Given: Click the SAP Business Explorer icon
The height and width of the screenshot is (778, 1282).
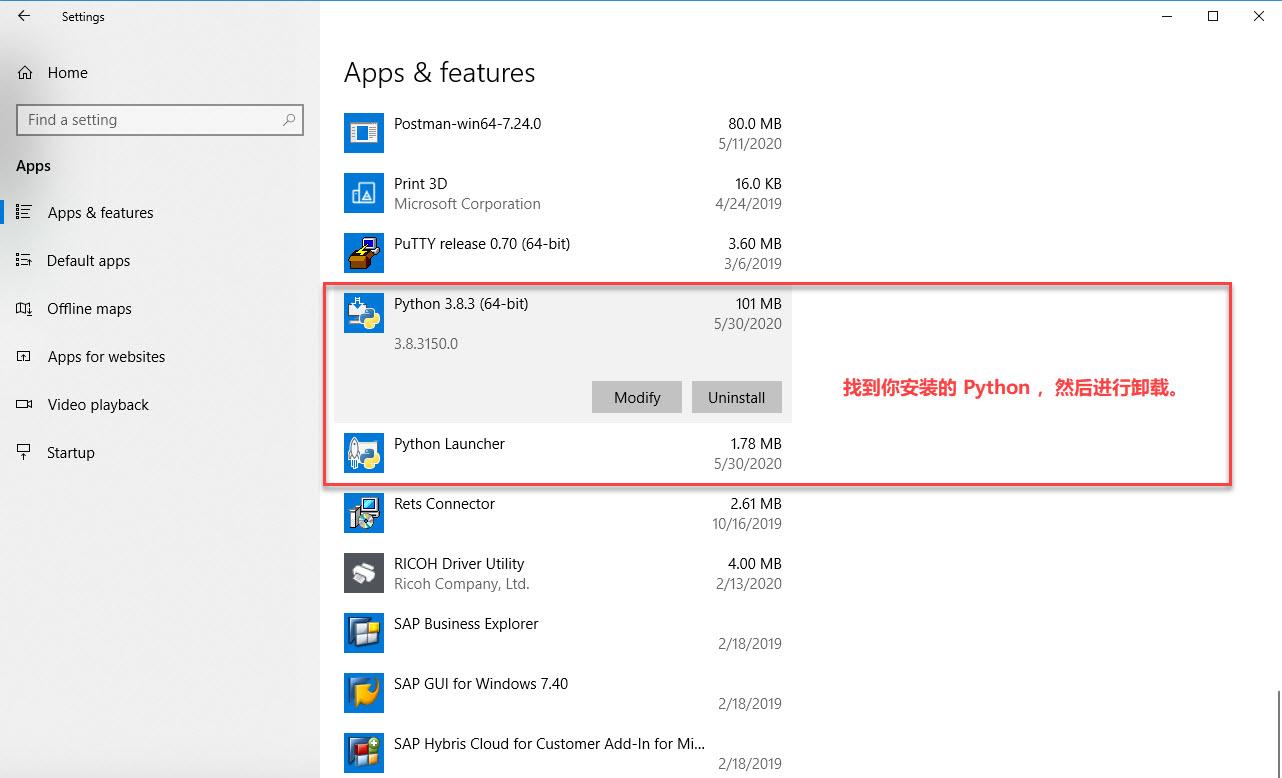Looking at the screenshot, I should 364,633.
